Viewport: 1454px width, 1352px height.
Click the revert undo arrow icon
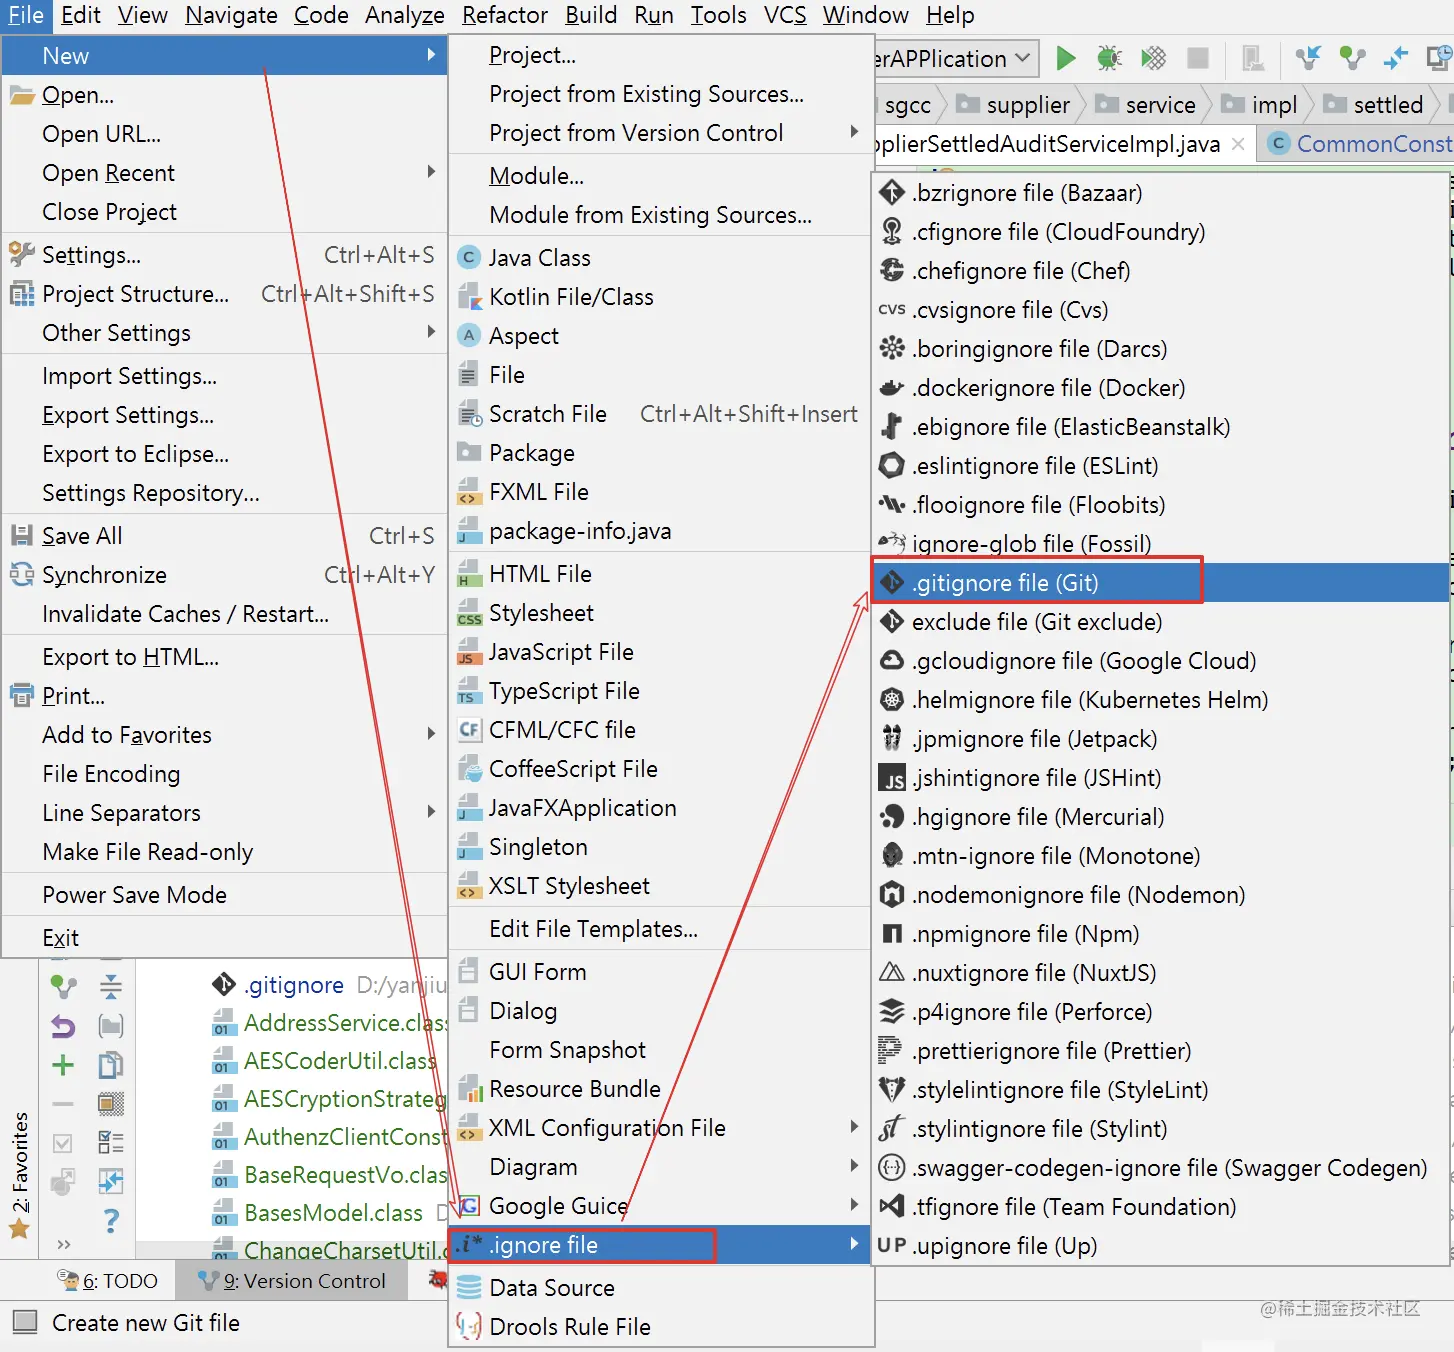63,1026
